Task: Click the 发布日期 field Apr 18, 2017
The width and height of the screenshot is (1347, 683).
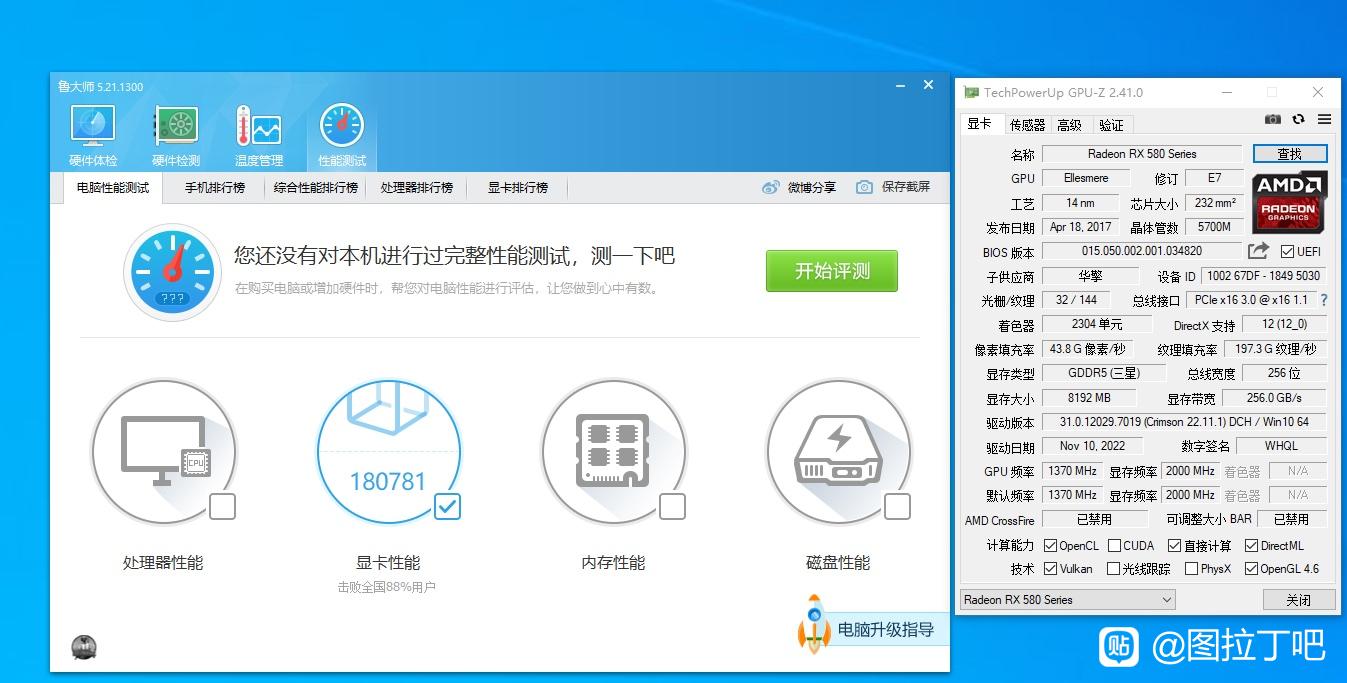Action: tap(1082, 227)
